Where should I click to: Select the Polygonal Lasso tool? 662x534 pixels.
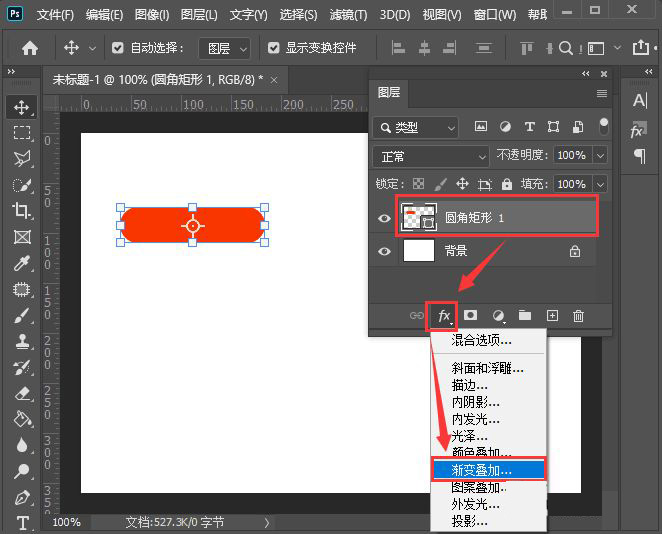(x=22, y=159)
